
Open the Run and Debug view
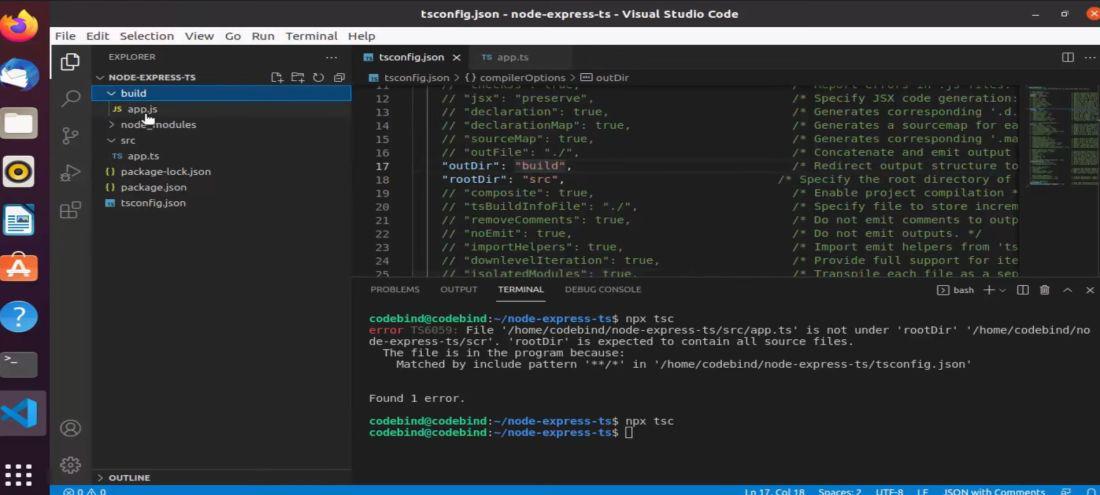click(x=70, y=173)
